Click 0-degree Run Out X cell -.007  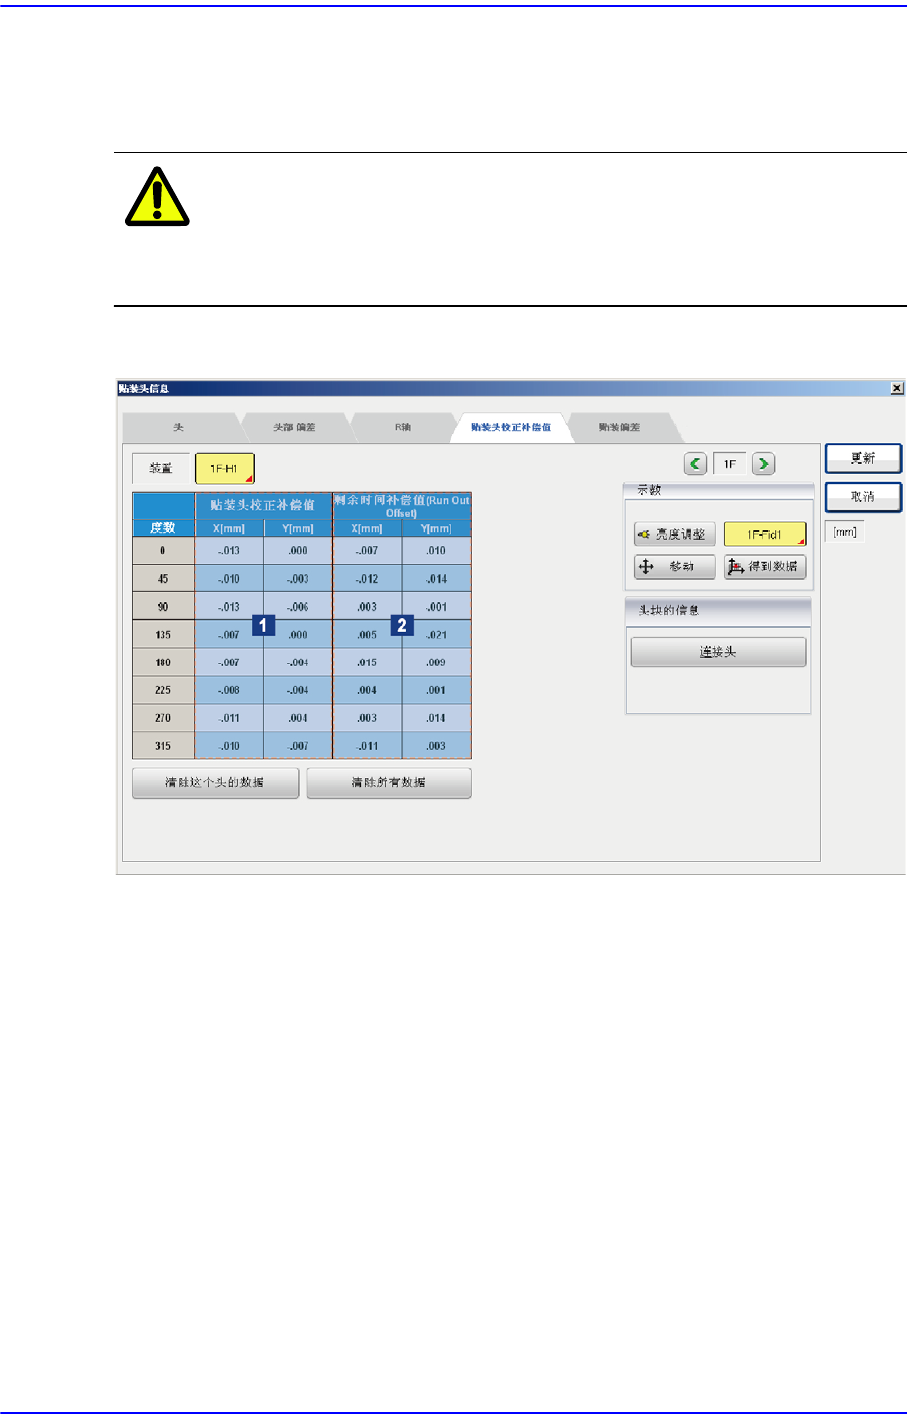pyautogui.click(x=367, y=551)
